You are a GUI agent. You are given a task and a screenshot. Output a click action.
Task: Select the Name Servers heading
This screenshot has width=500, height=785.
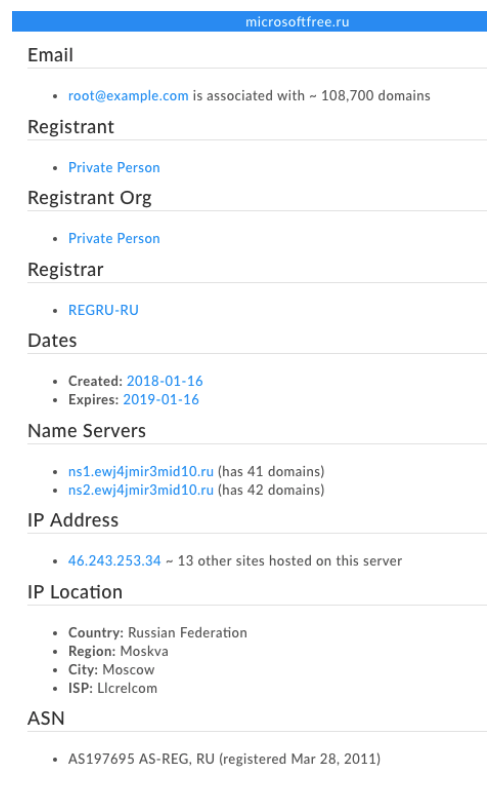87,431
